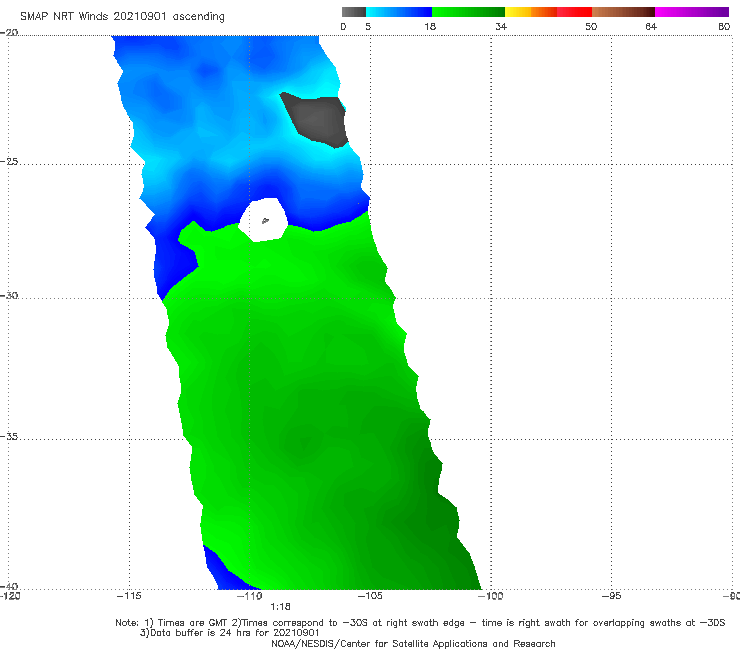Click the 'Note: 1) Times are GMT' footnote line
This screenshot has height=650, width=740.
click(420, 623)
